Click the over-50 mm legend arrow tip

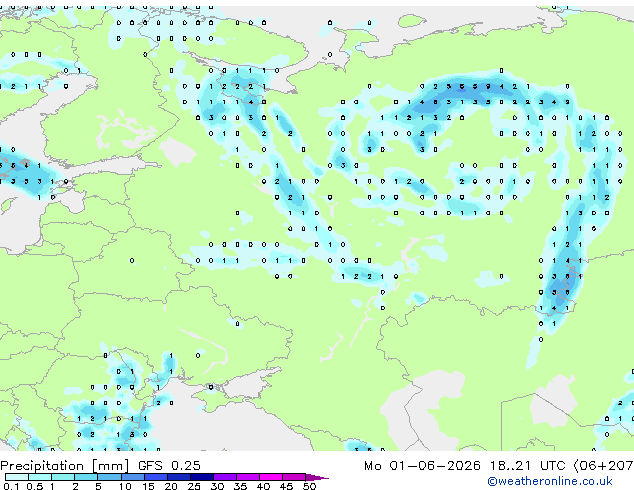317,477
